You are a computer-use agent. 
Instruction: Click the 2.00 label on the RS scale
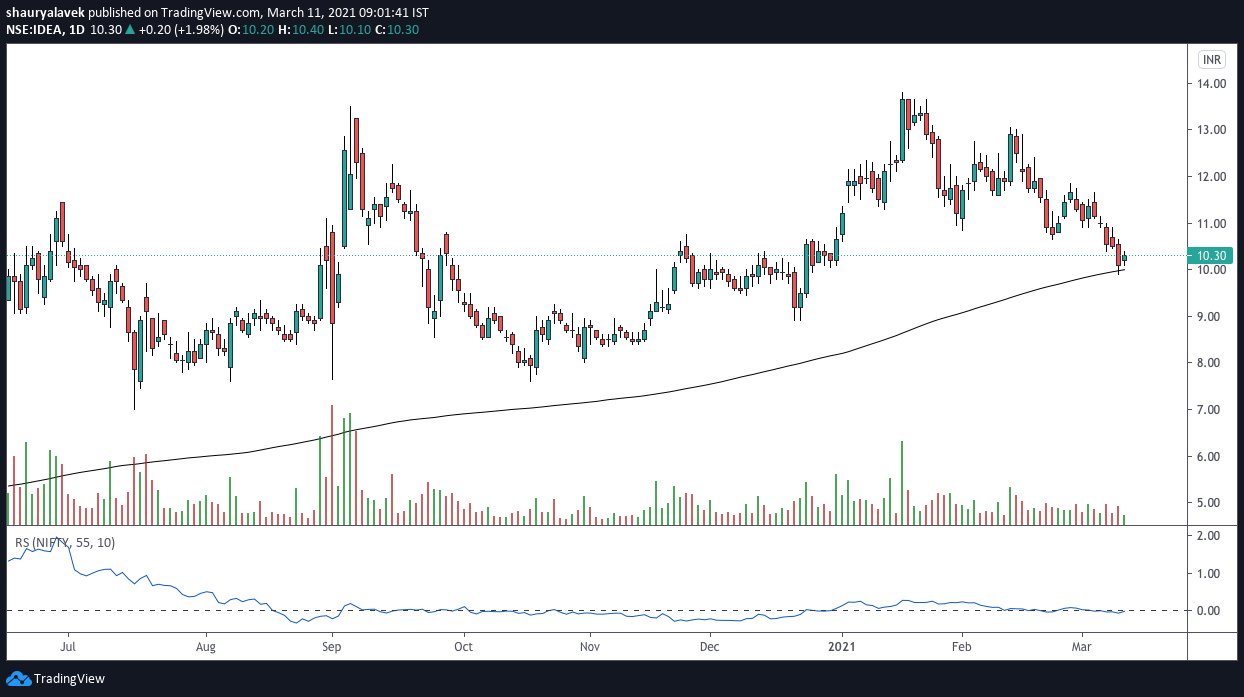pyautogui.click(x=1209, y=536)
